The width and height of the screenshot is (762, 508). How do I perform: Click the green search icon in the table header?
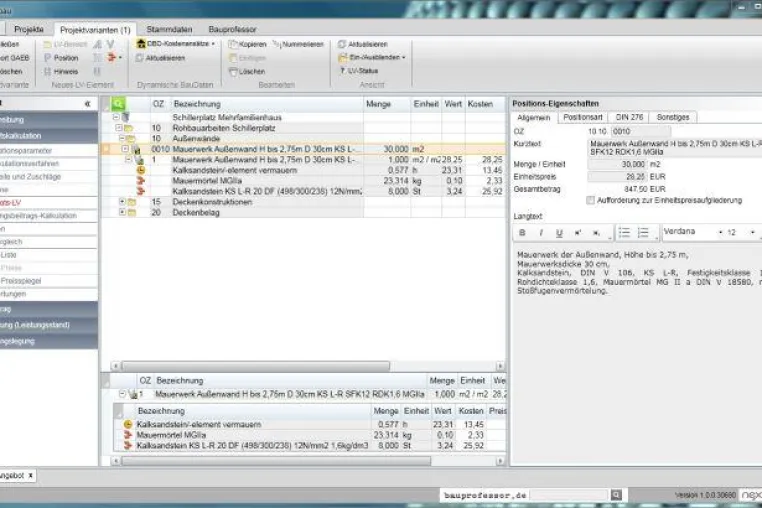(118, 104)
